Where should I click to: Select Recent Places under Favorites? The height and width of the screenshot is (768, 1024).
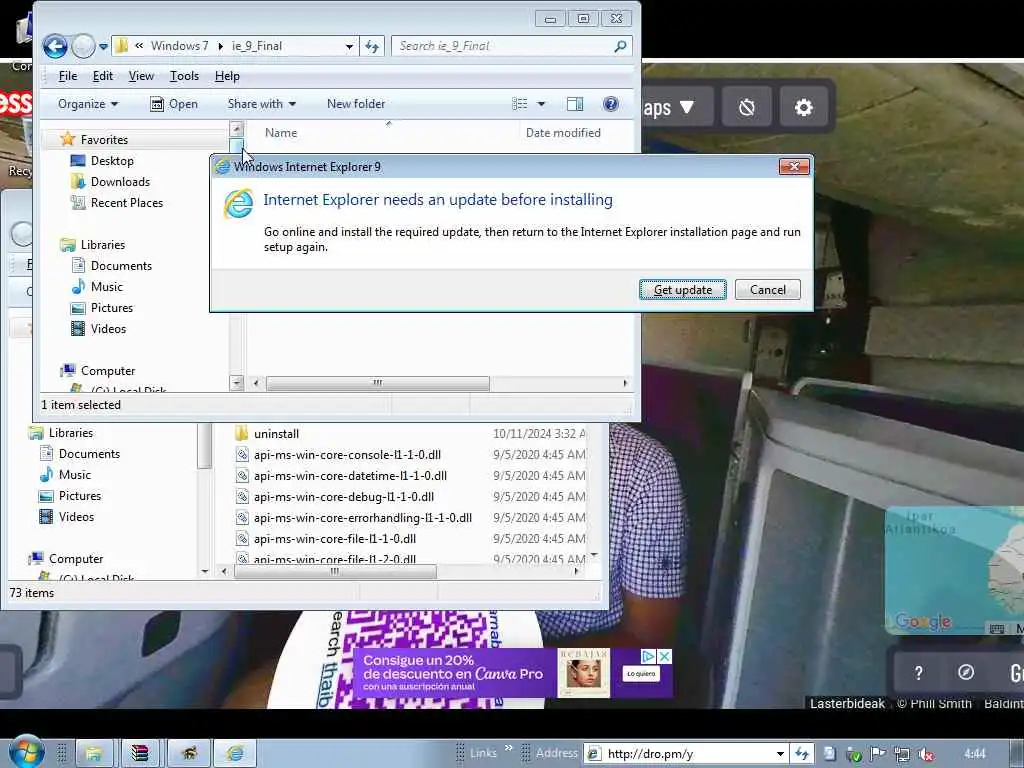pos(127,202)
